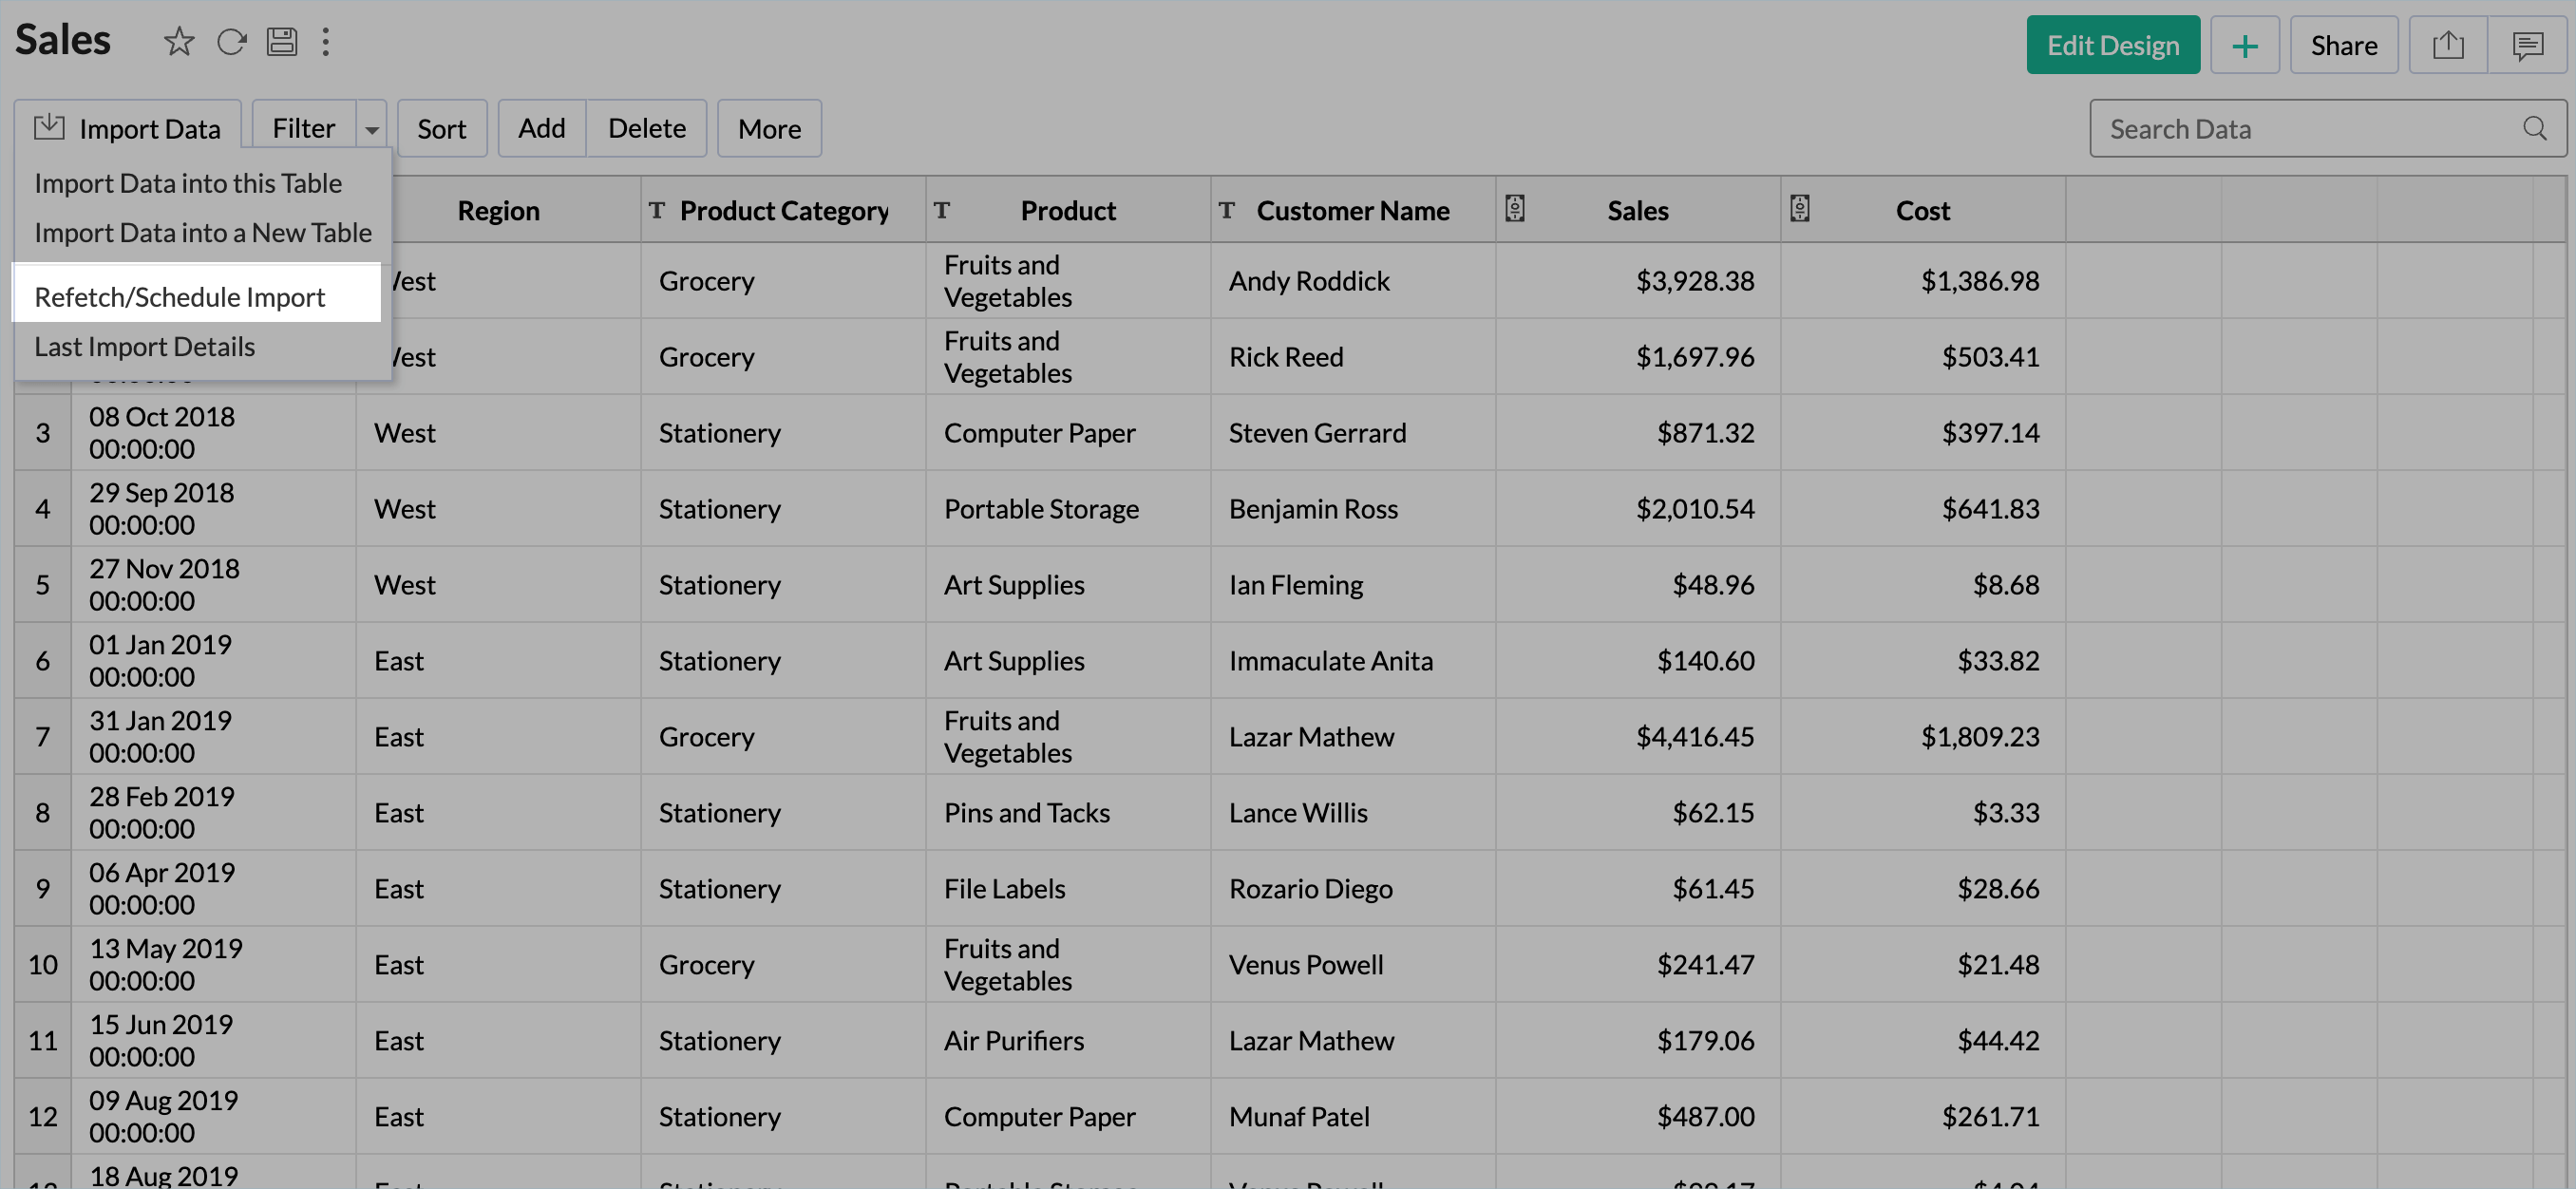Click the refresh icon beside the Sales title
The width and height of the screenshot is (2576, 1189).
pyautogui.click(x=231, y=42)
